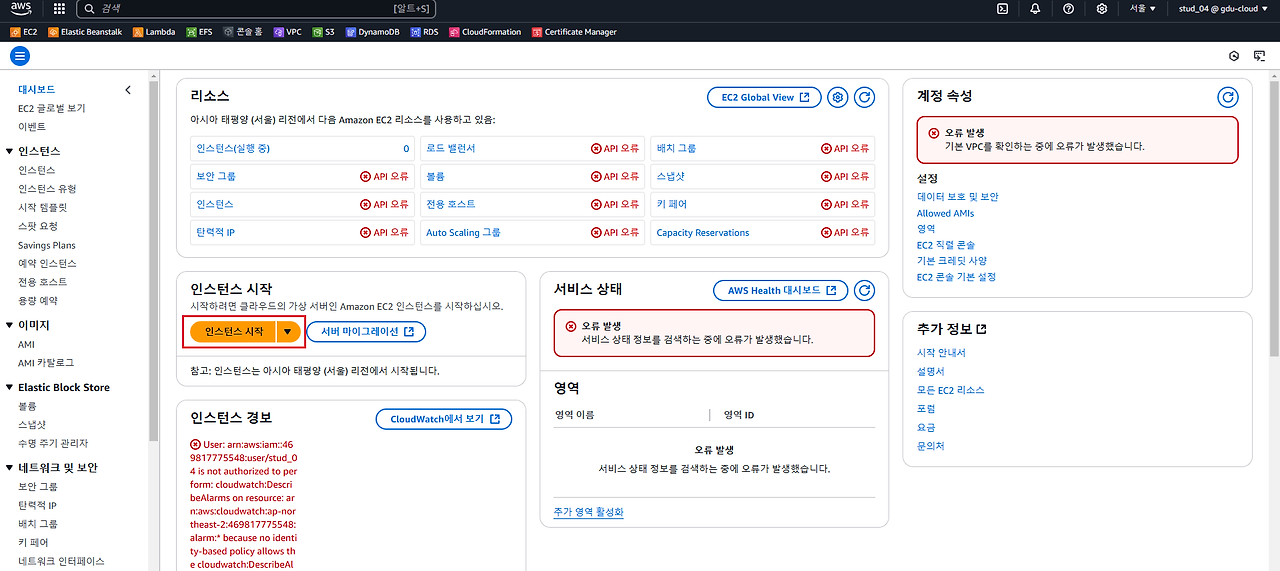
Task: Open the 인스턴스 시작 dropdown arrow
Action: [x=289, y=331]
